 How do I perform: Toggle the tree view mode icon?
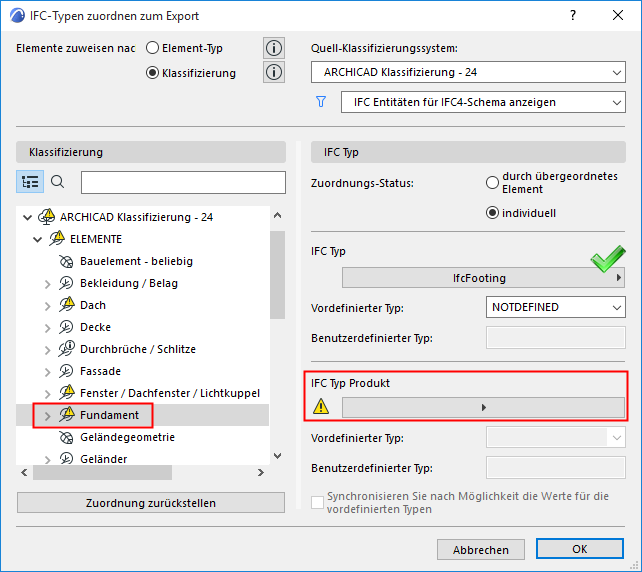[30, 182]
